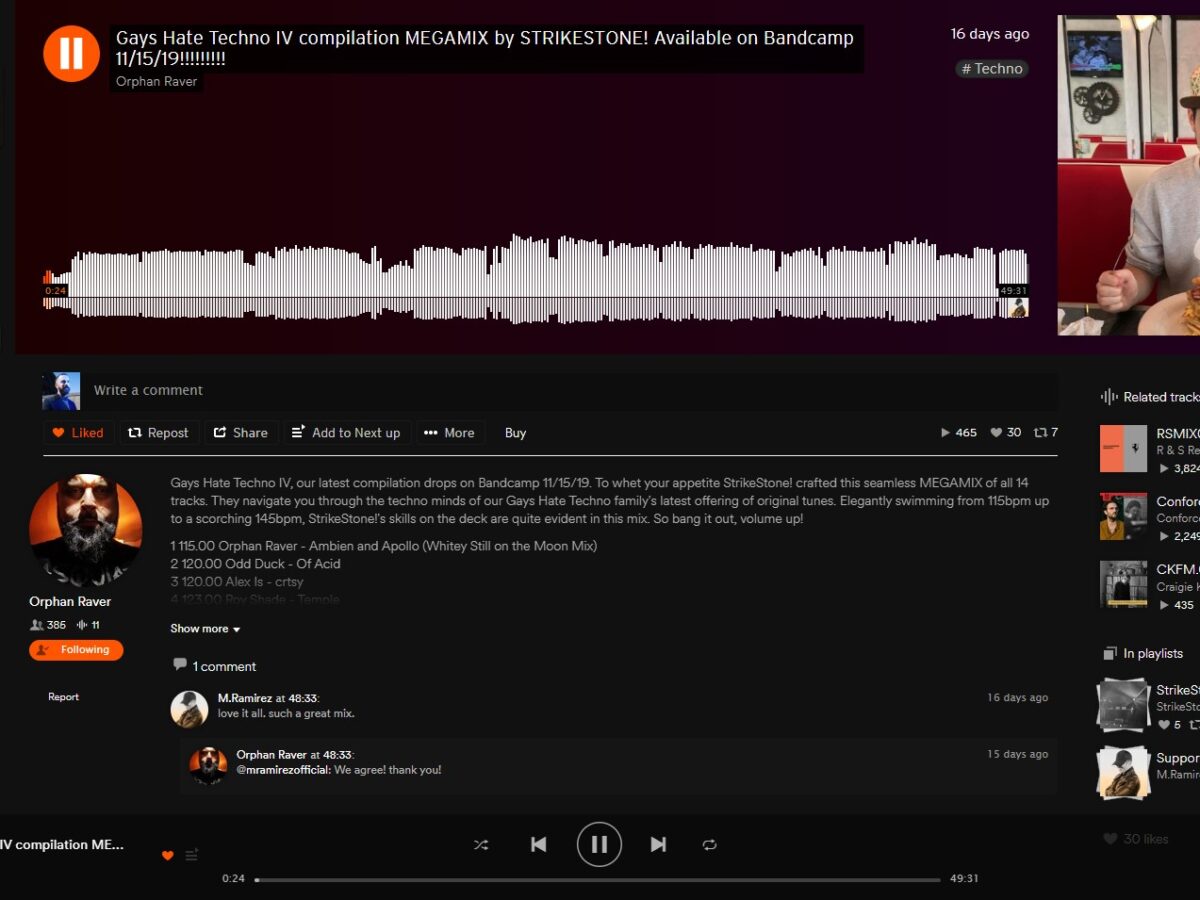
Task: Skip to next track
Action: (658, 845)
